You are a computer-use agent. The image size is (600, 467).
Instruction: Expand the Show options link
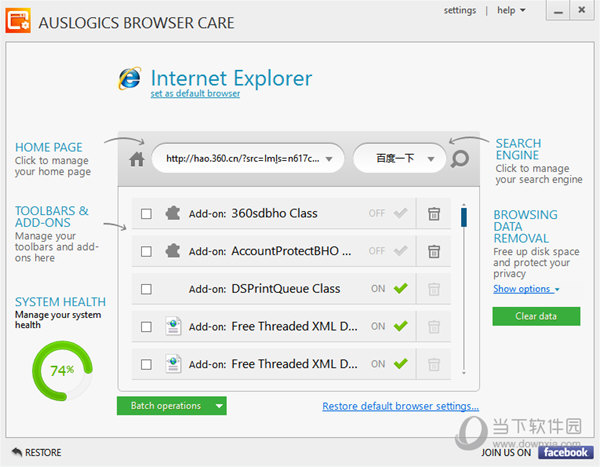526,289
